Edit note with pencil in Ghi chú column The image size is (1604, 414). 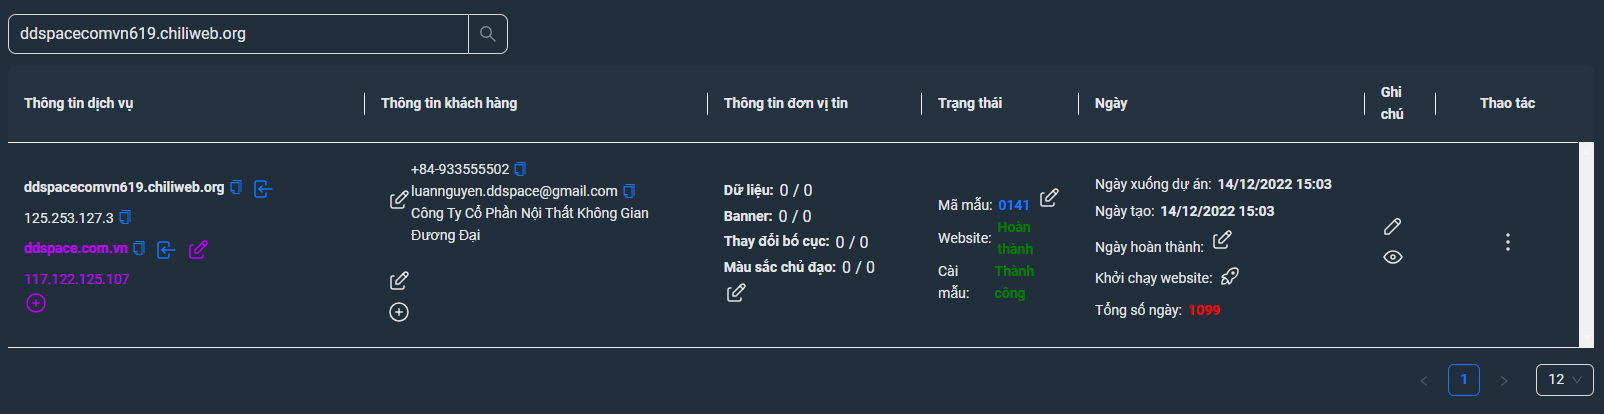[1392, 226]
